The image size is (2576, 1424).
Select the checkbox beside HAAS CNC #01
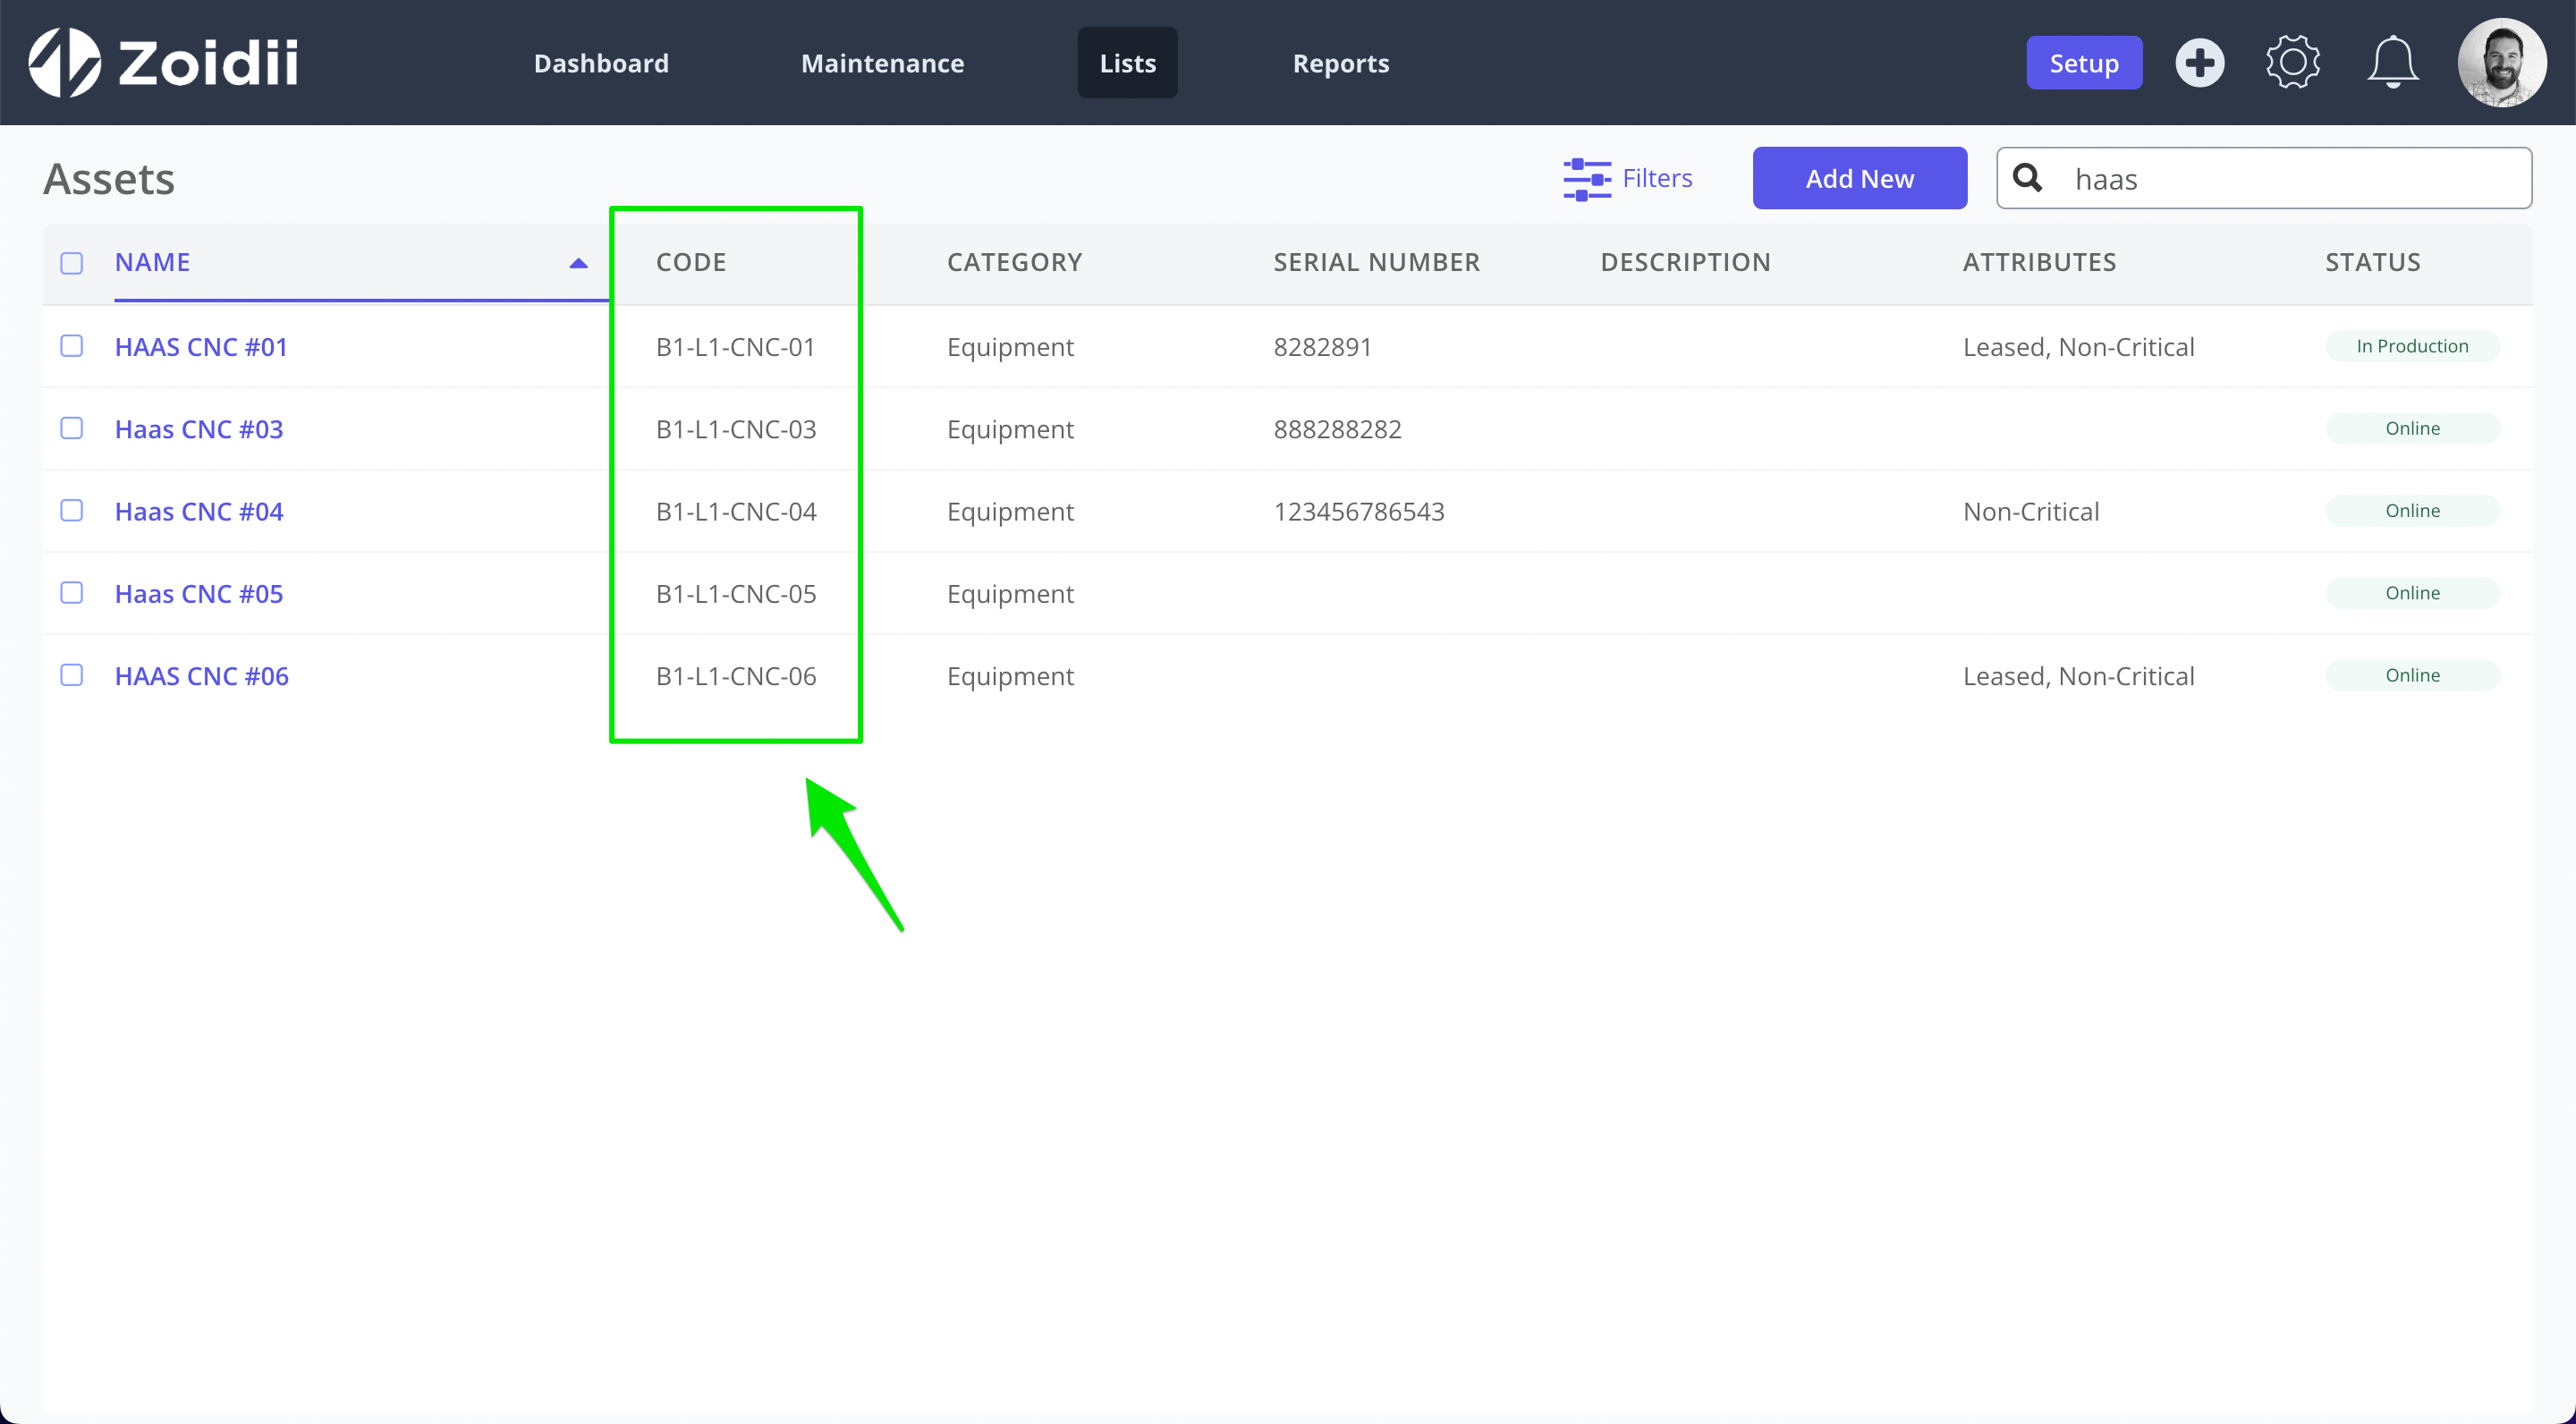point(71,346)
